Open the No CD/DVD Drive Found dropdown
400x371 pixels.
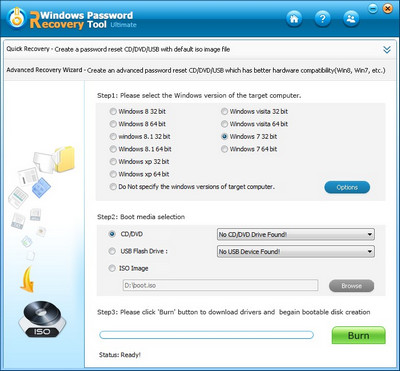click(296, 234)
